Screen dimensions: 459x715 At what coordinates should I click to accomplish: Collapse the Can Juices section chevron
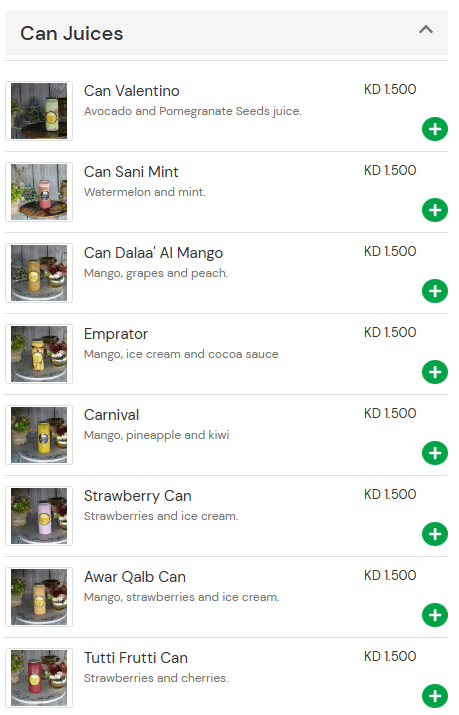coord(426,30)
